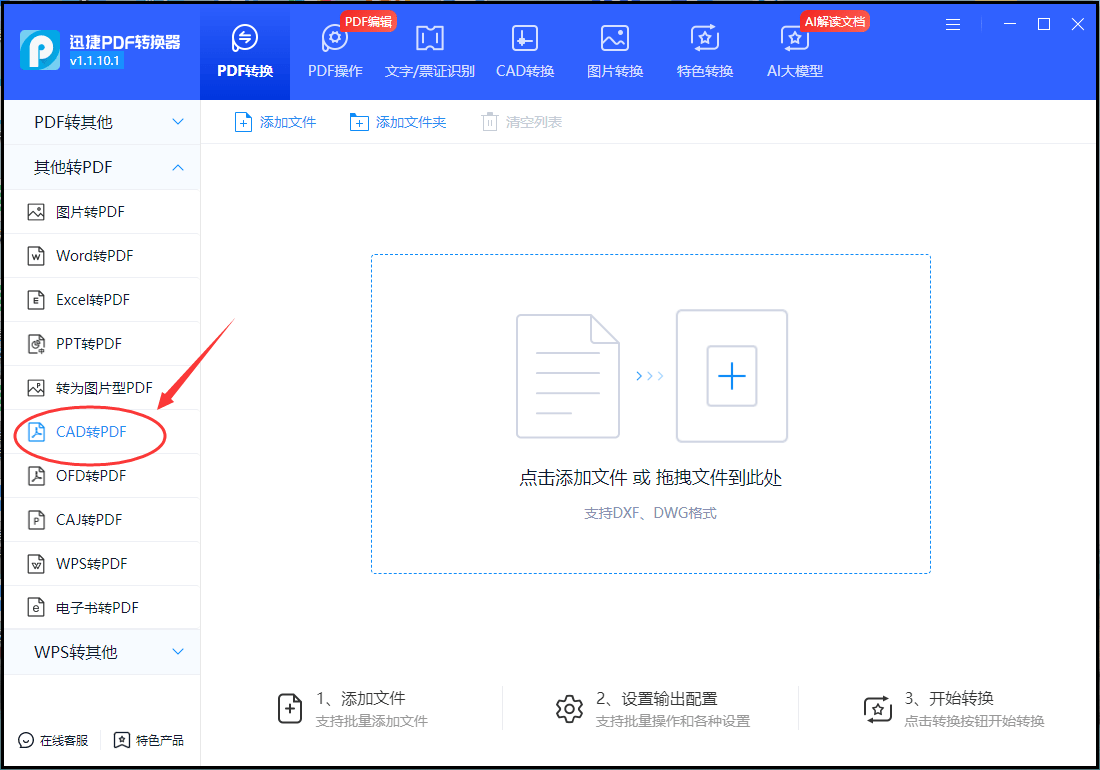The height and width of the screenshot is (770, 1100).
Task: Click the document illustration in drop zone
Action: 568,376
